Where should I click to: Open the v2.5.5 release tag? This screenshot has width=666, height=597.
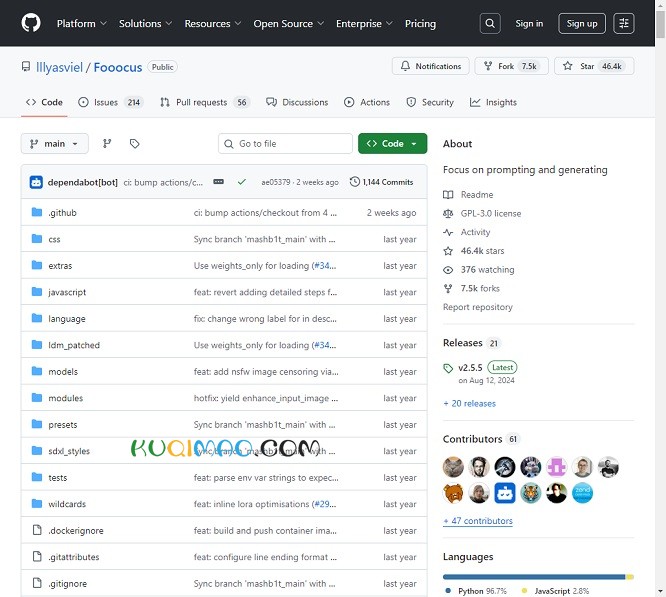[470, 367]
